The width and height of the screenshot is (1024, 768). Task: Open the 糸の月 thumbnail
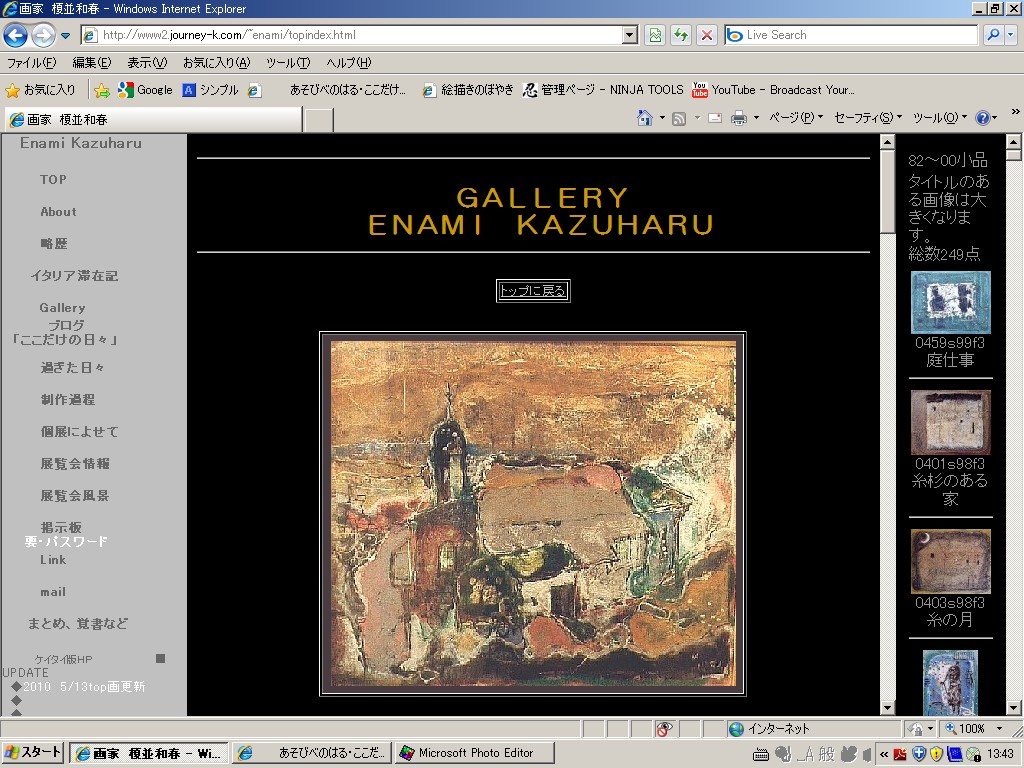(950, 561)
